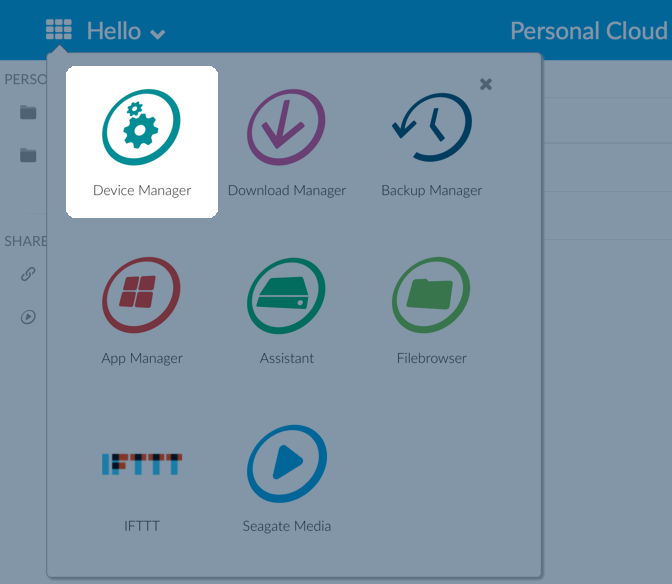The width and height of the screenshot is (672, 584).
Task: Select the second folder in sidebar
Action: coord(28,155)
